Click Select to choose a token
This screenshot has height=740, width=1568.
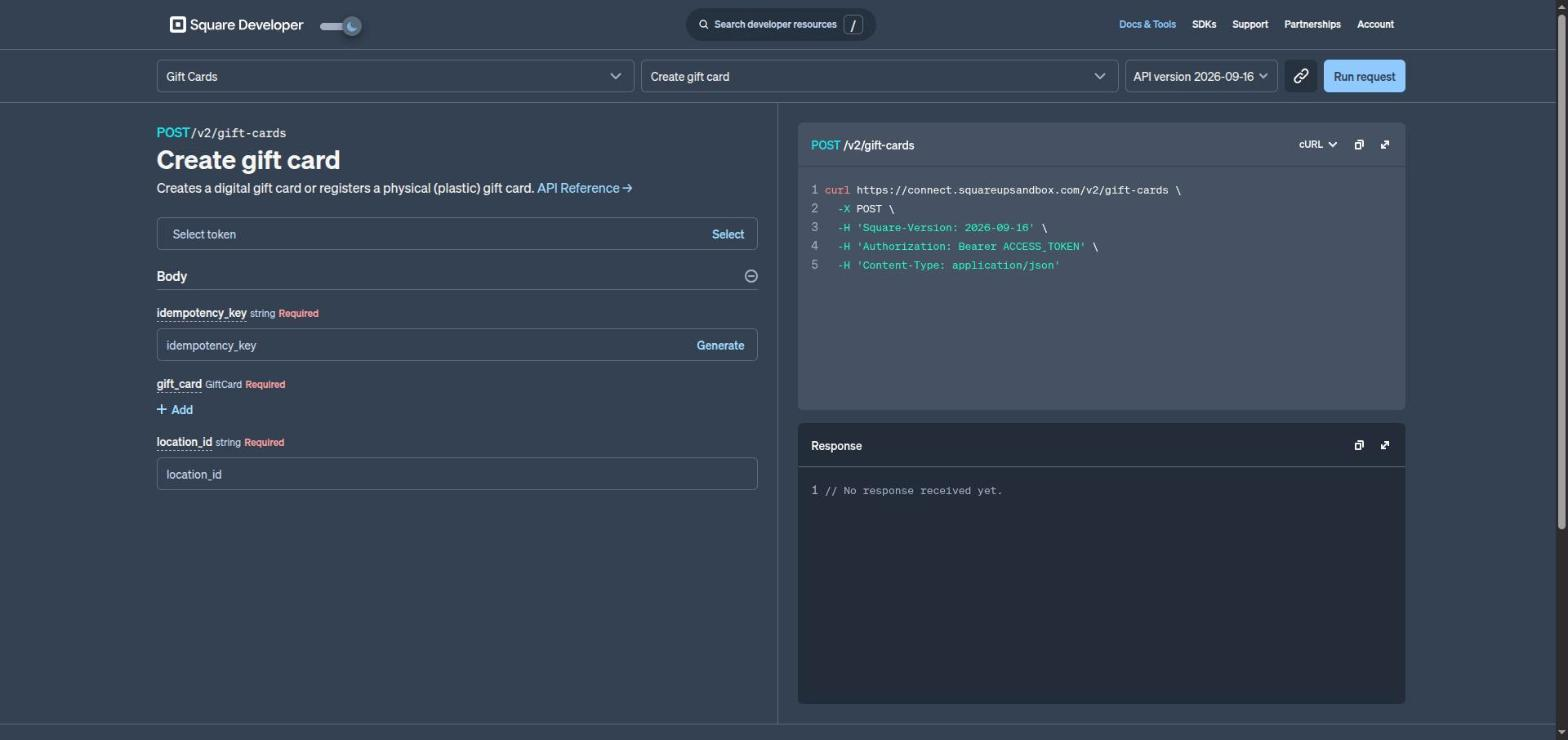(x=727, y=234)
